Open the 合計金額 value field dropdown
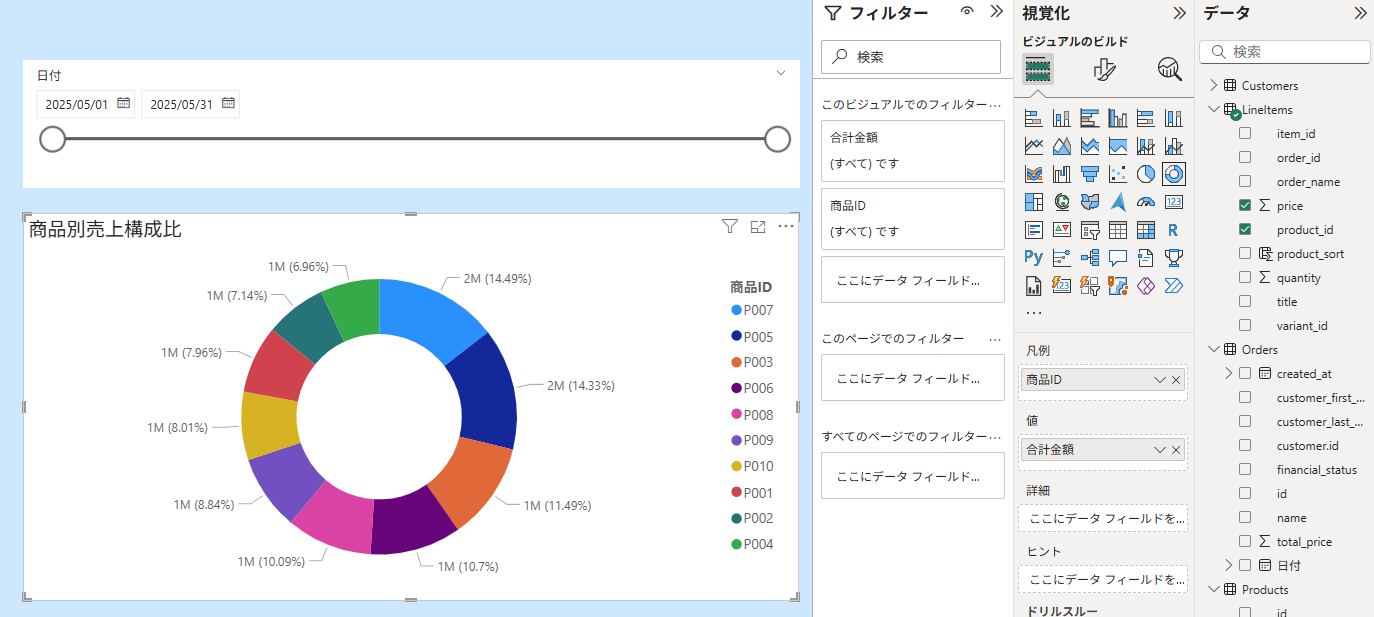The image size is (1374, 617). tap(1160, 450)
